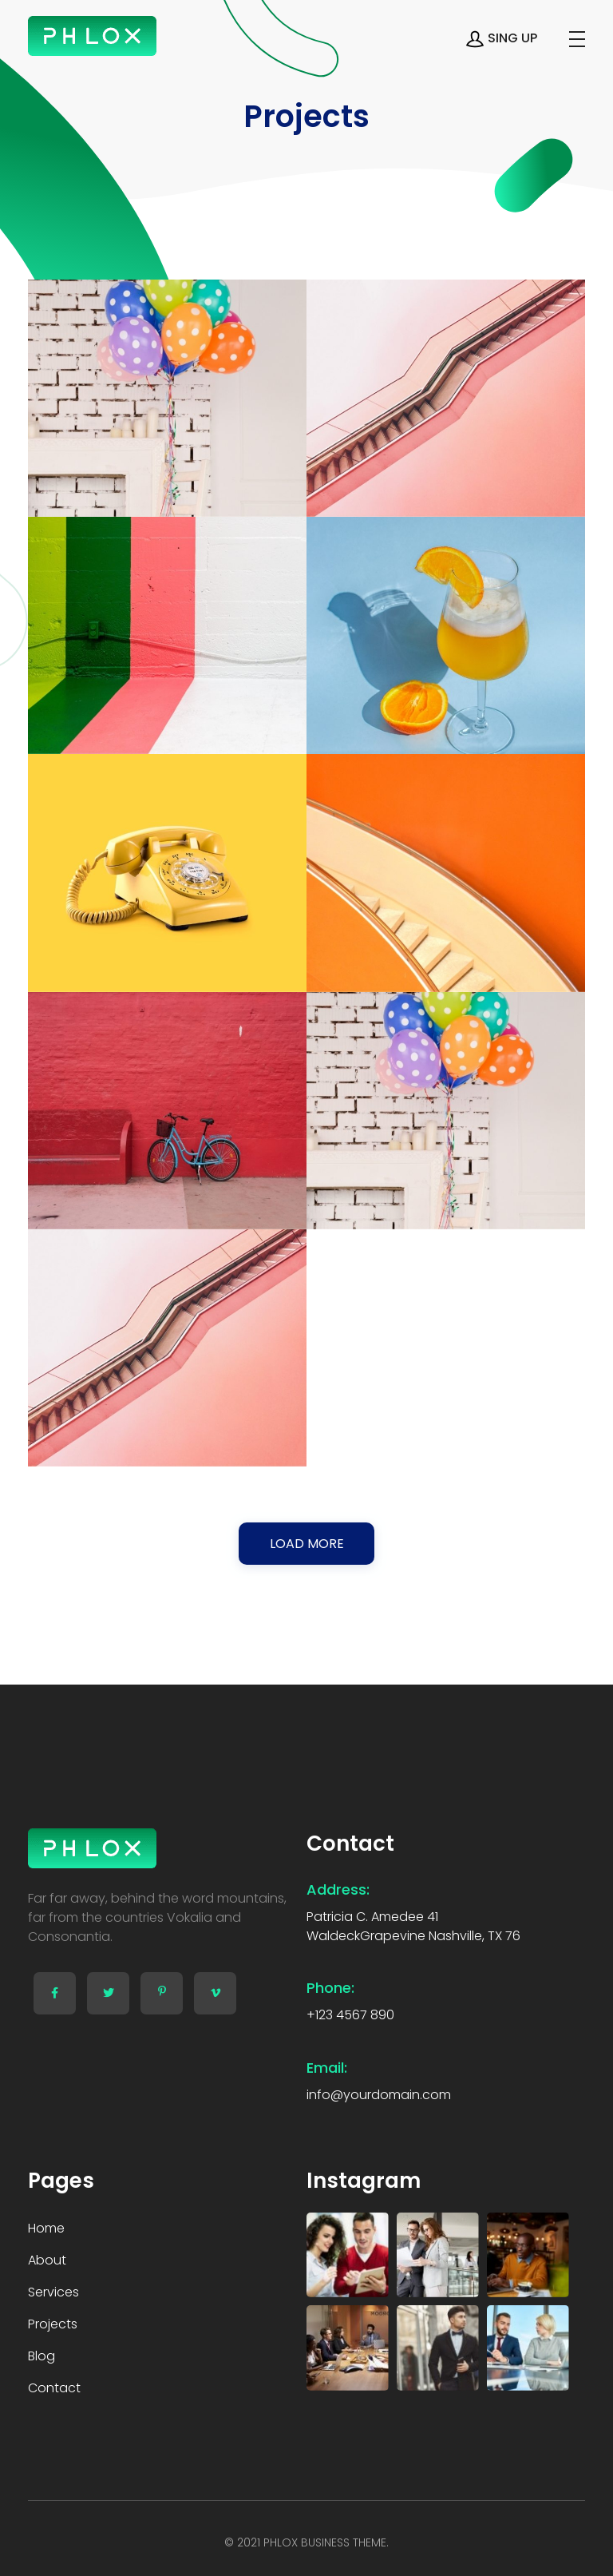
Task: Open the footer Vimeo icon
Action: 215,1992
